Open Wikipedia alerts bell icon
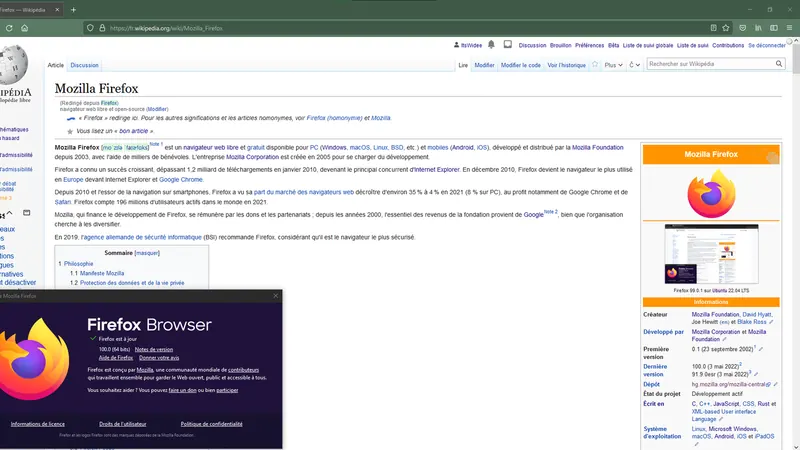This screenshot has width=800, height=450. 491,44
